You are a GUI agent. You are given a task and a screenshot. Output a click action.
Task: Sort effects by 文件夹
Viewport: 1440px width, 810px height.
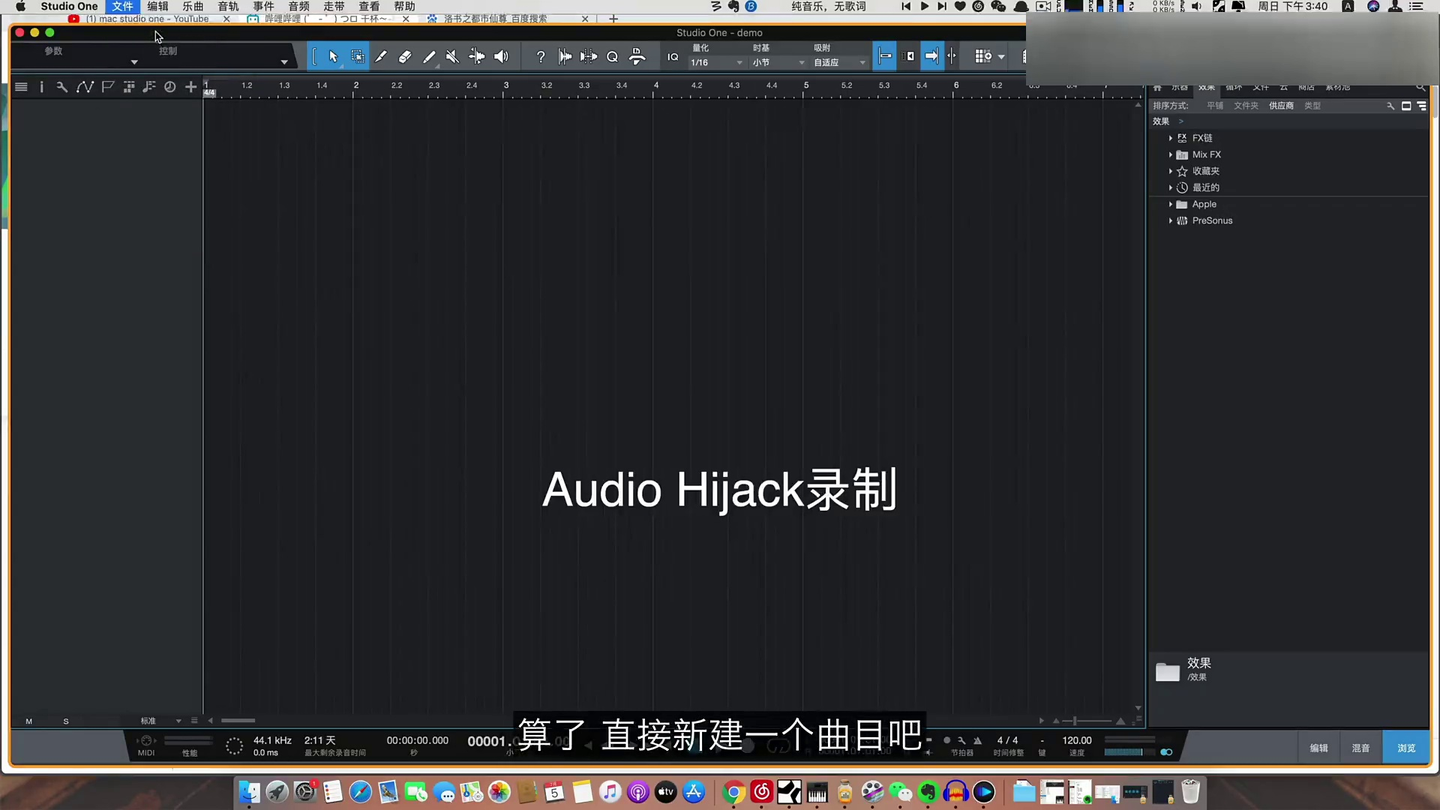[1246, 106]
